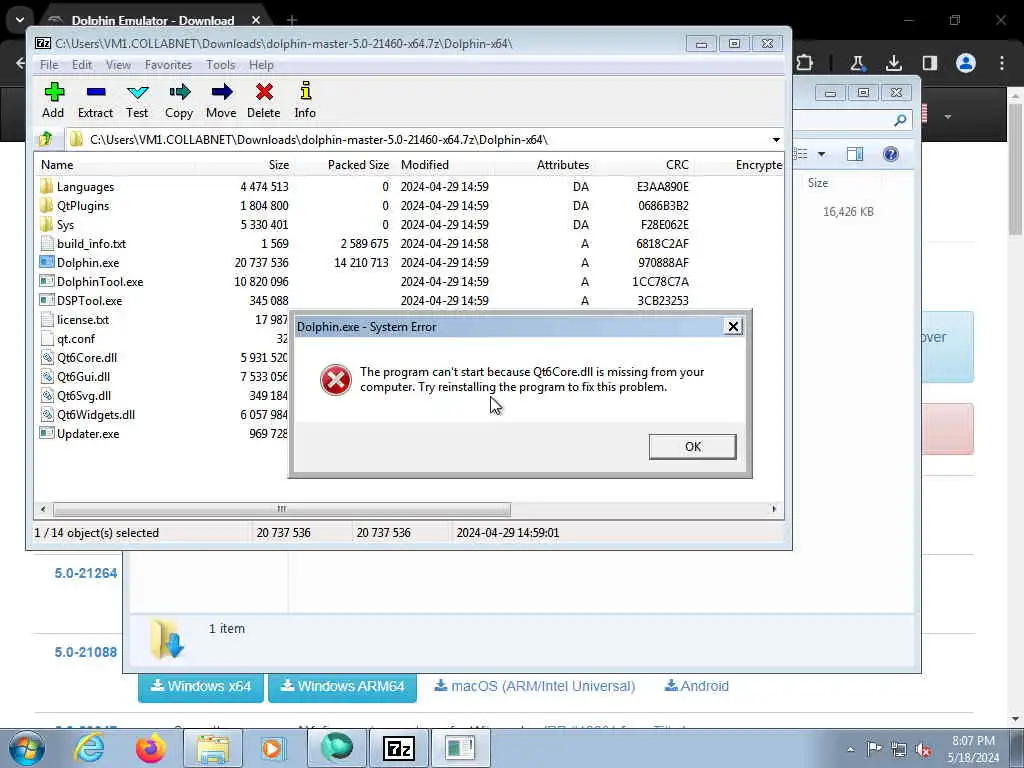The width and height of the screenshot is (1024, 768).
Task: Open the Info toolbar icon
Action: [x=305, y=100]
